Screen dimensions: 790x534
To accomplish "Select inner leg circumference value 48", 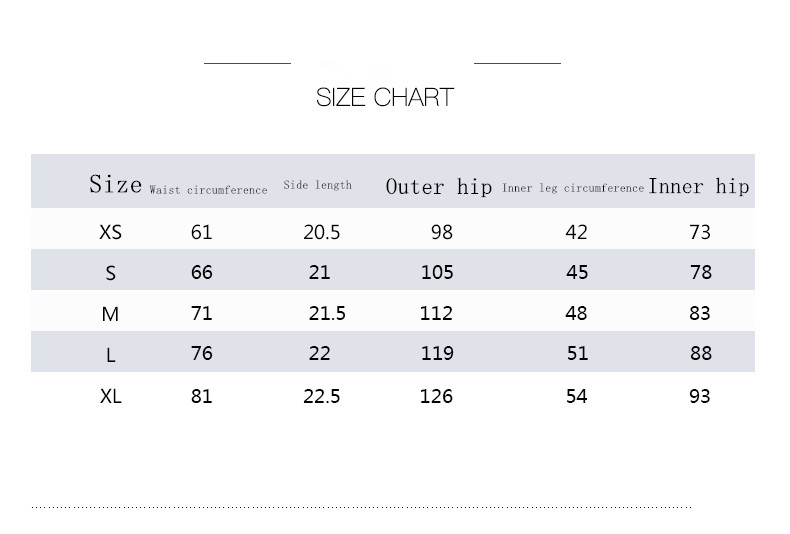I will click(x=576, y=313).
